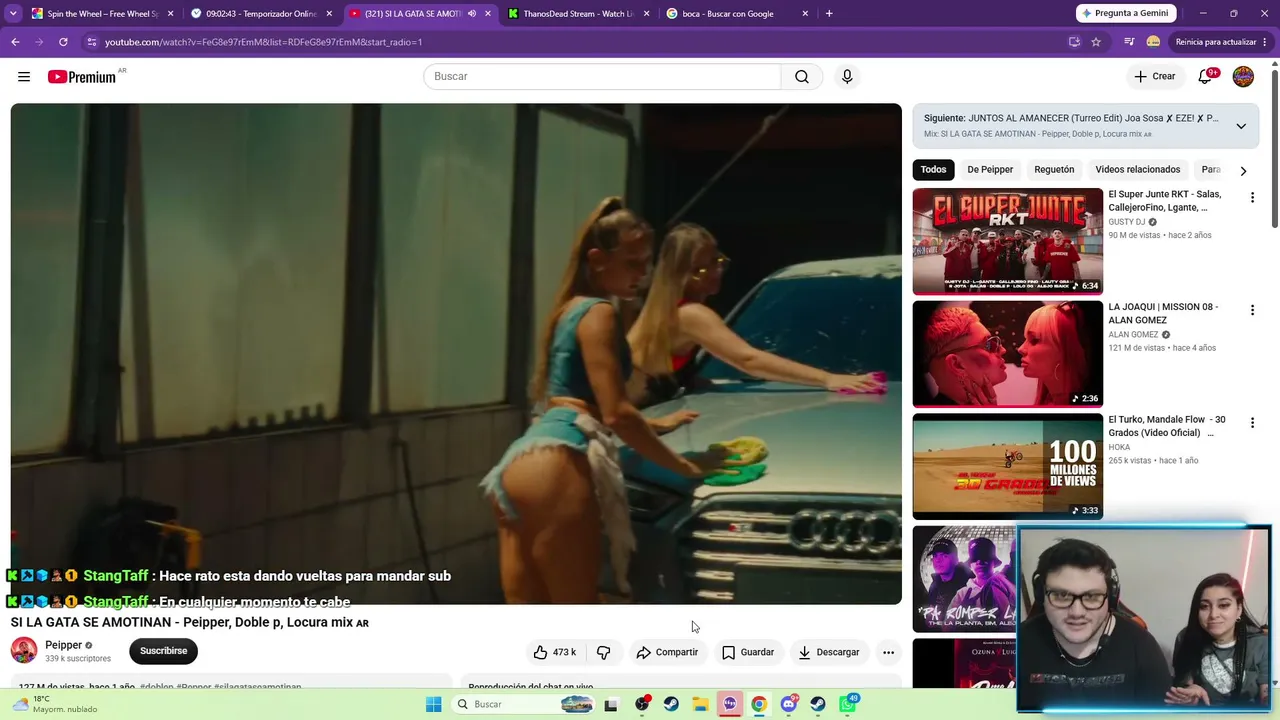This screenshot has height=720, width=1280.
Task: Select the De Peipper filter chip
Action: click(x=990, y=170)
